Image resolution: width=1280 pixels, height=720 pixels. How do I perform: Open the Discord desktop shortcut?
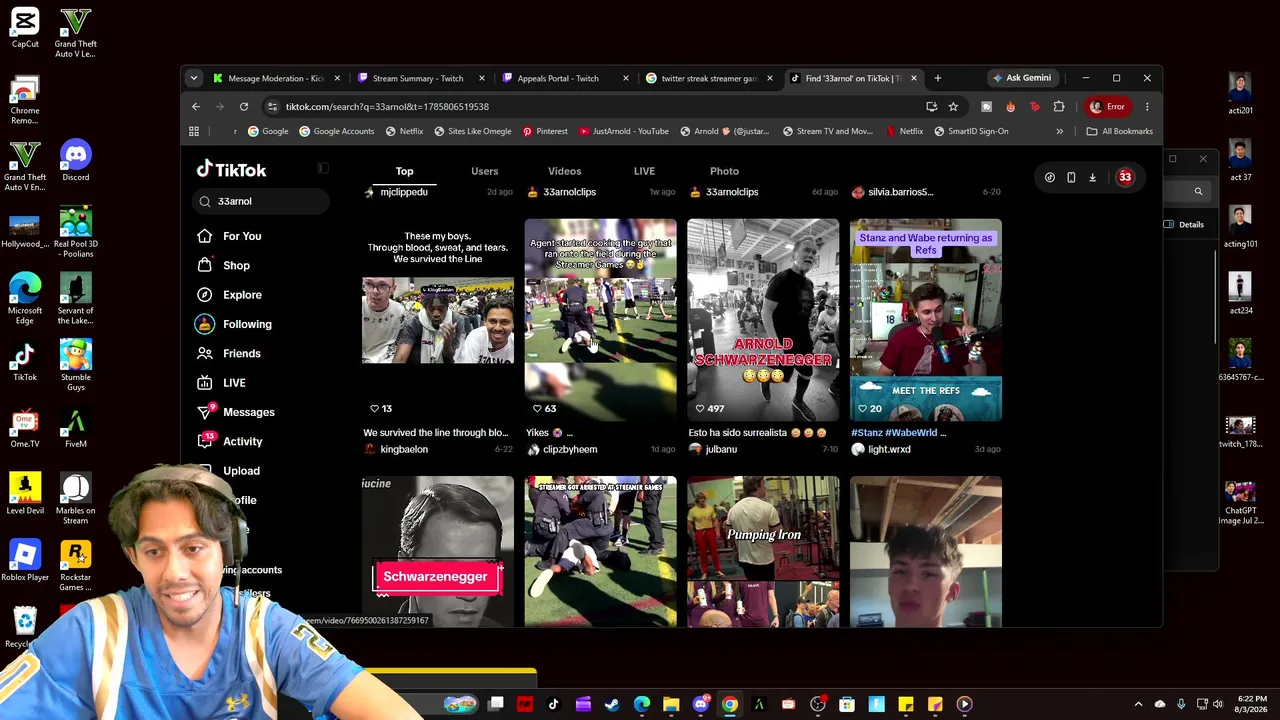click(x=75, y=162)
